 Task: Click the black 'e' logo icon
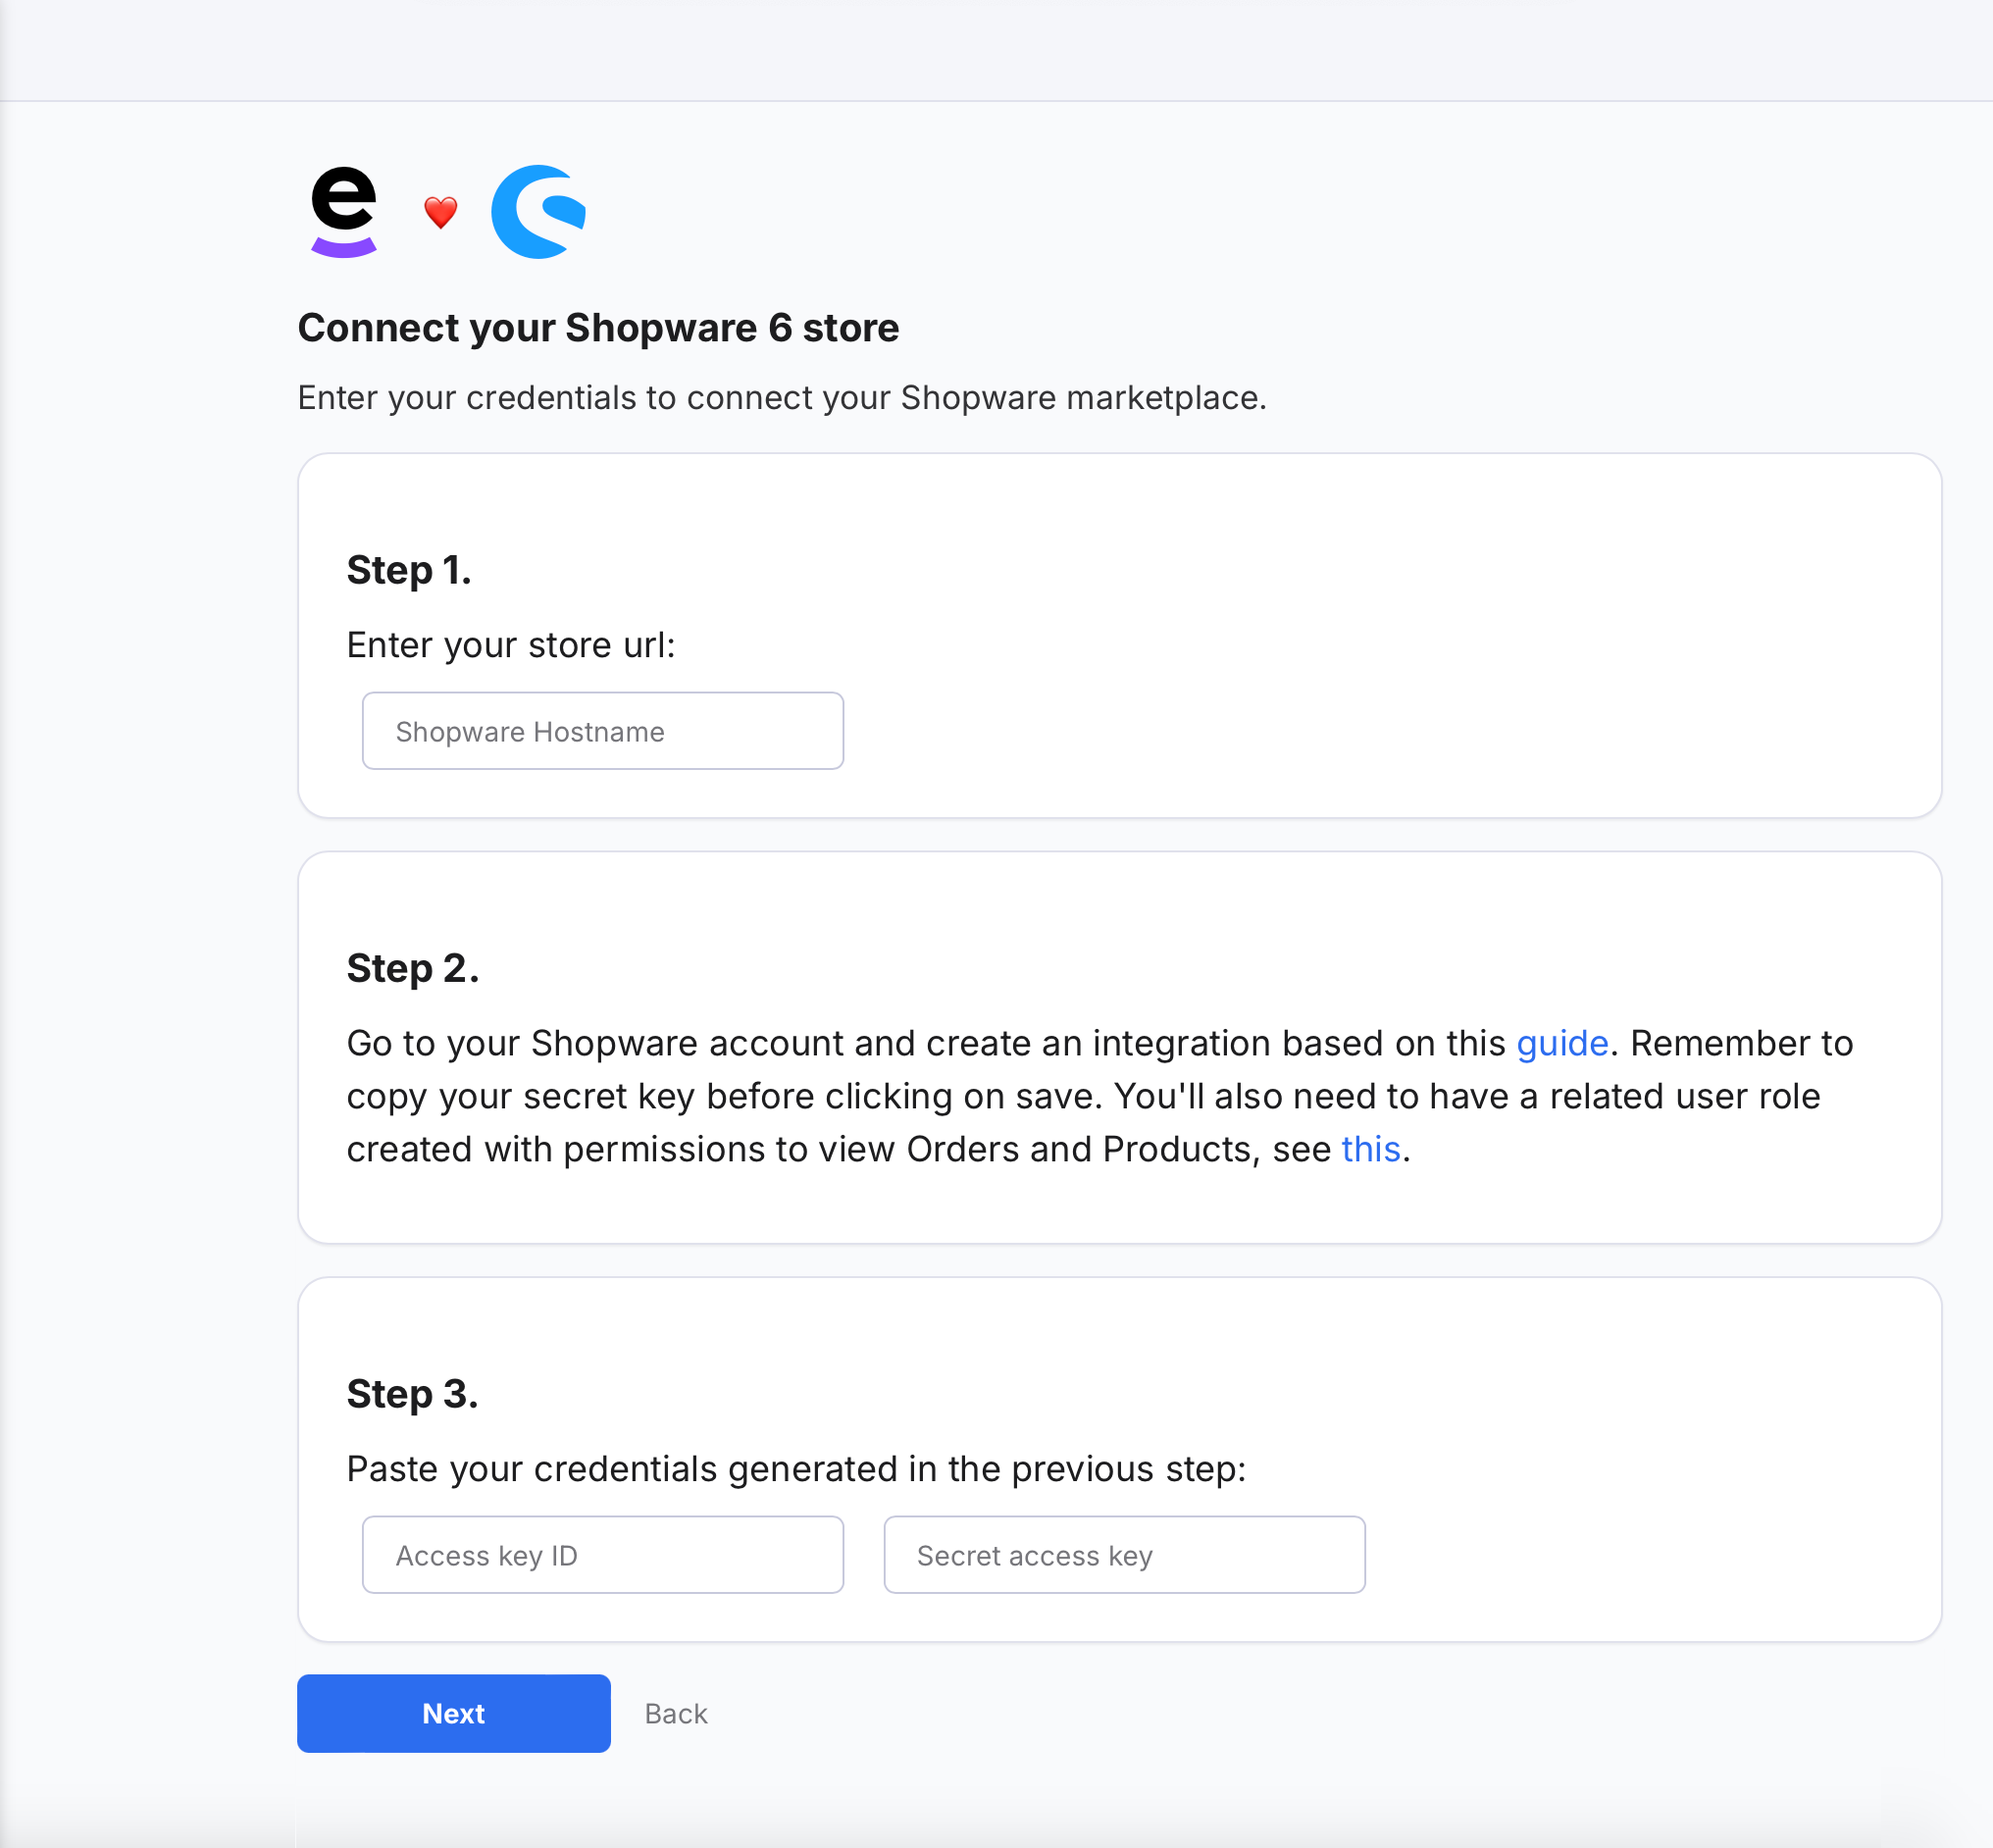click(343, 212)
